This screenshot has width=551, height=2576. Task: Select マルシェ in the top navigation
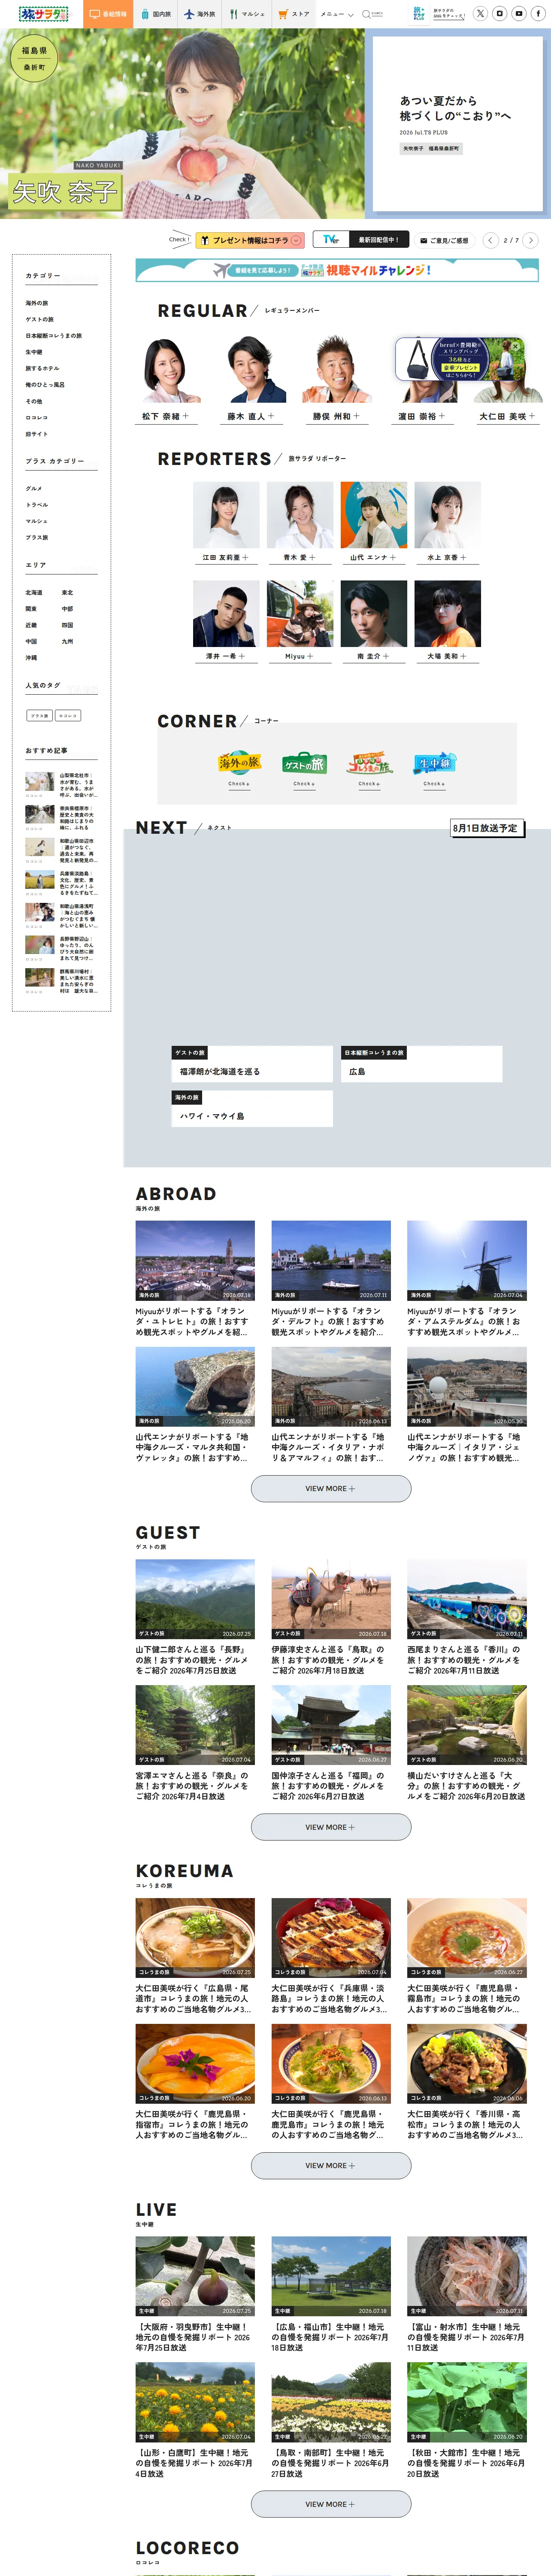pos(247,14)
